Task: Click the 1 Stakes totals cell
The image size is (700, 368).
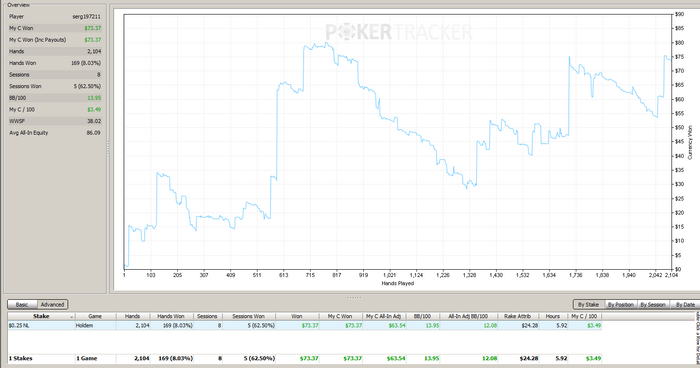Action: 41,358
